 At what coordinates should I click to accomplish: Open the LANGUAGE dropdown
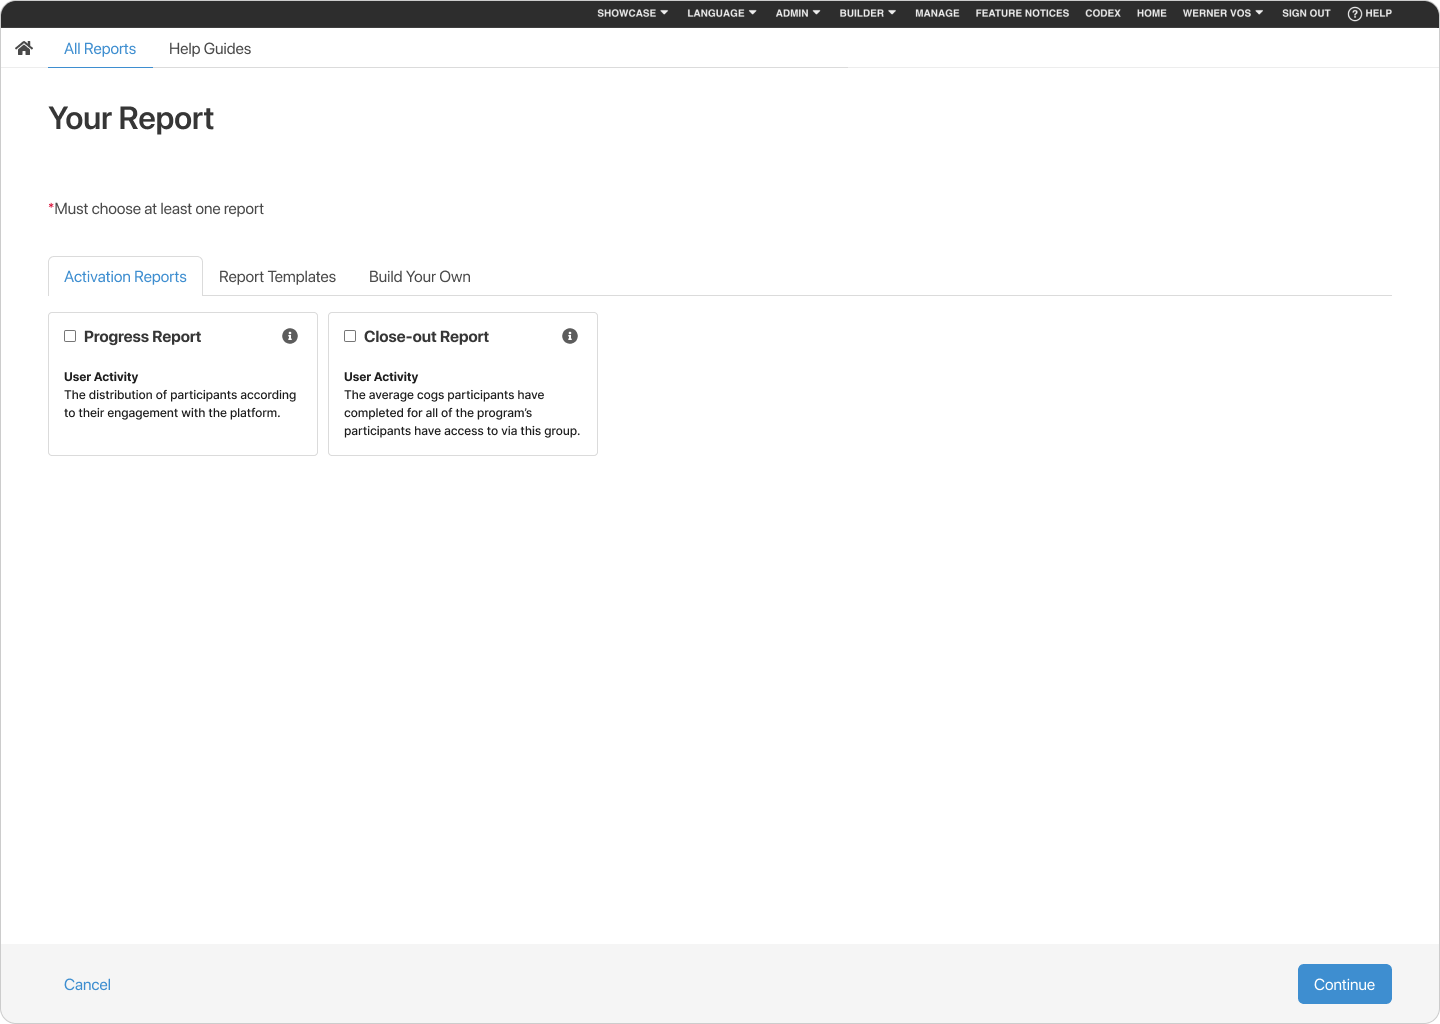pos(721,13)
